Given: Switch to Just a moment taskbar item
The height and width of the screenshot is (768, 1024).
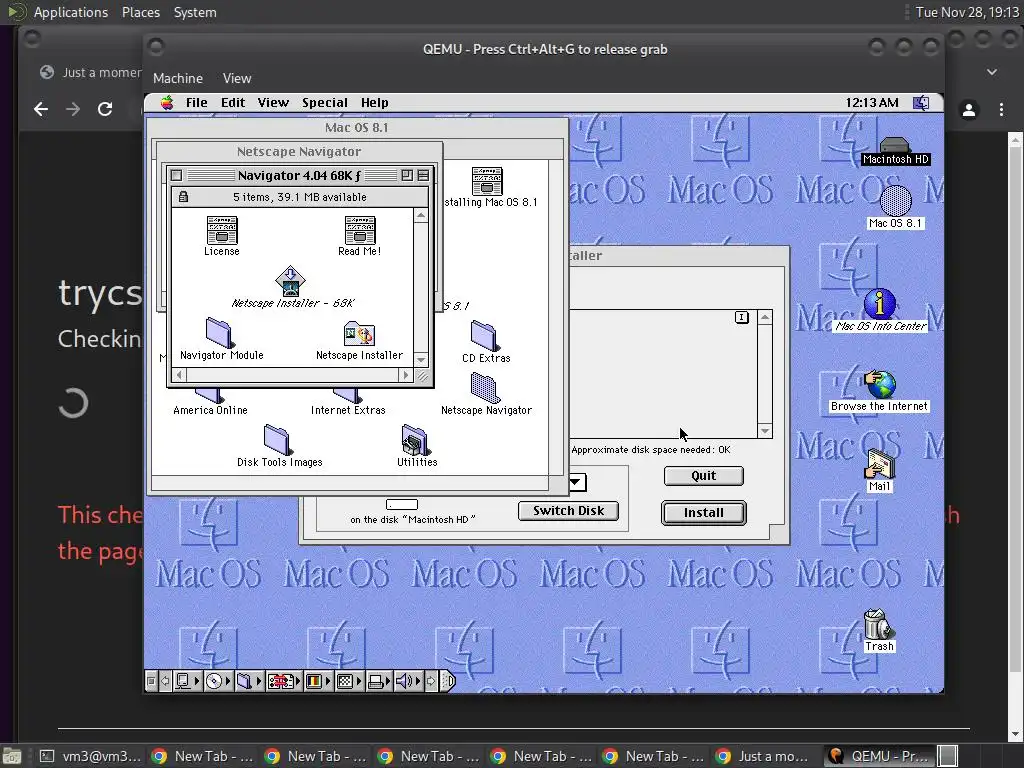Looking at the screenshot, I should [765, 756].
